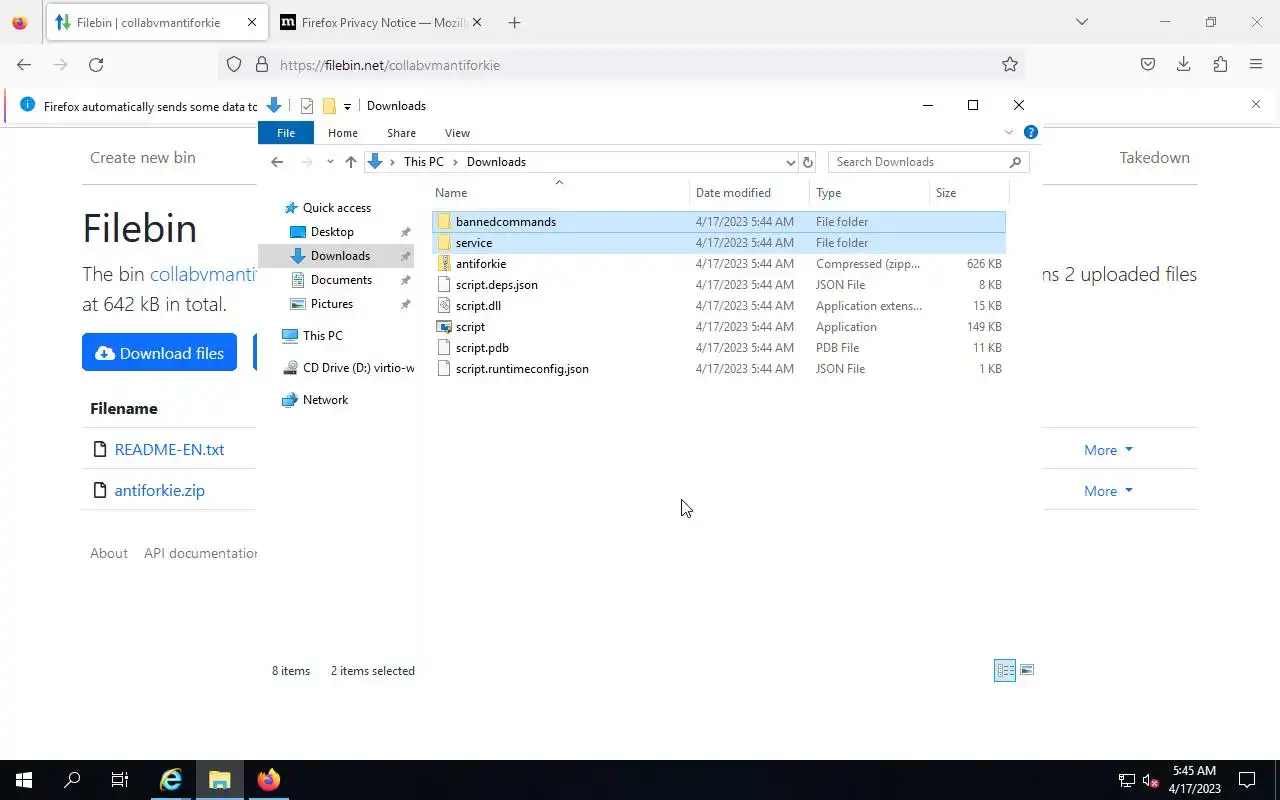Expand the Explorer ribbon chevron

1009,132
